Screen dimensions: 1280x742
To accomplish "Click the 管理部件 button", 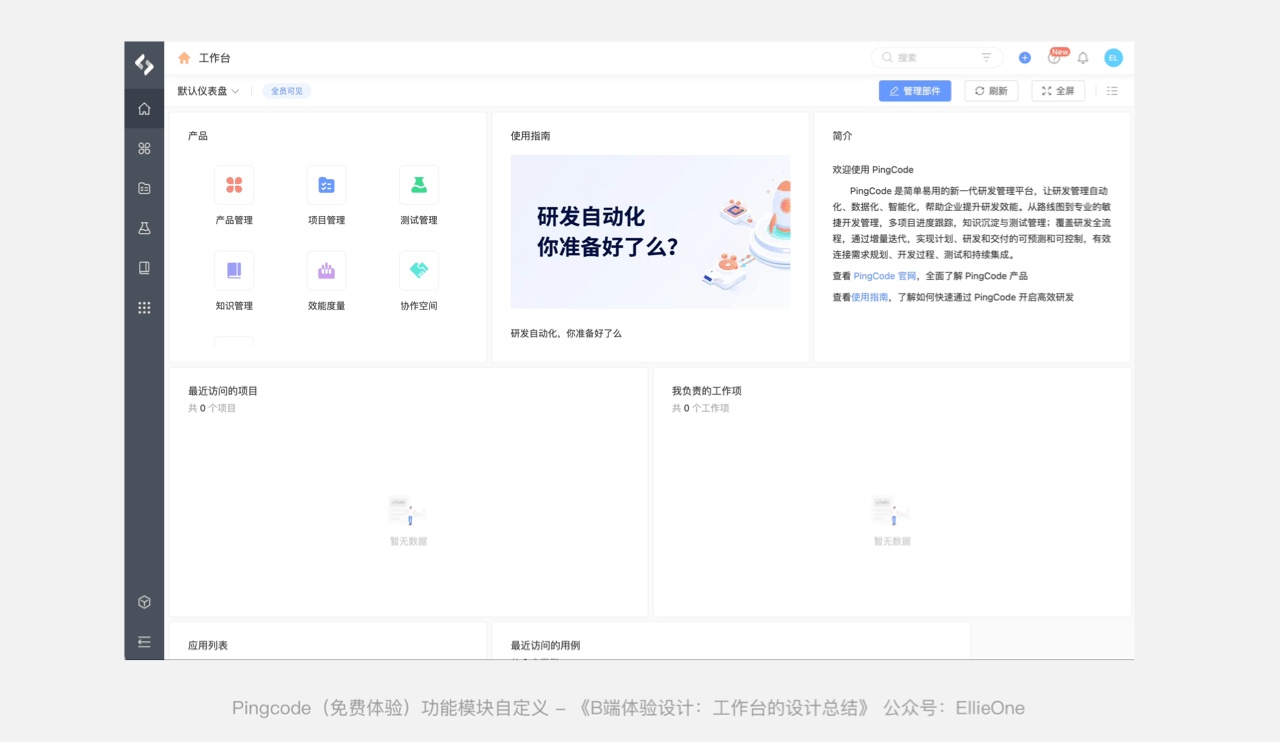I will (915, 91).
